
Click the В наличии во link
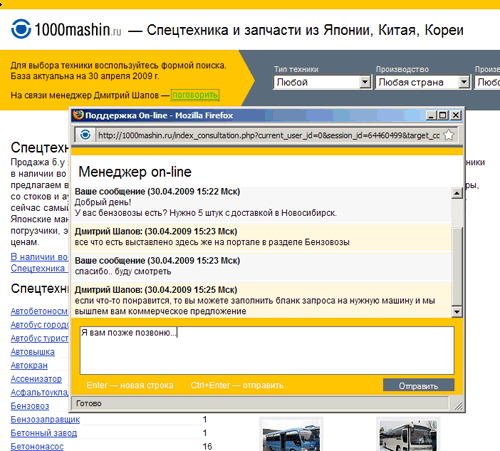click(x=39, y=257)
